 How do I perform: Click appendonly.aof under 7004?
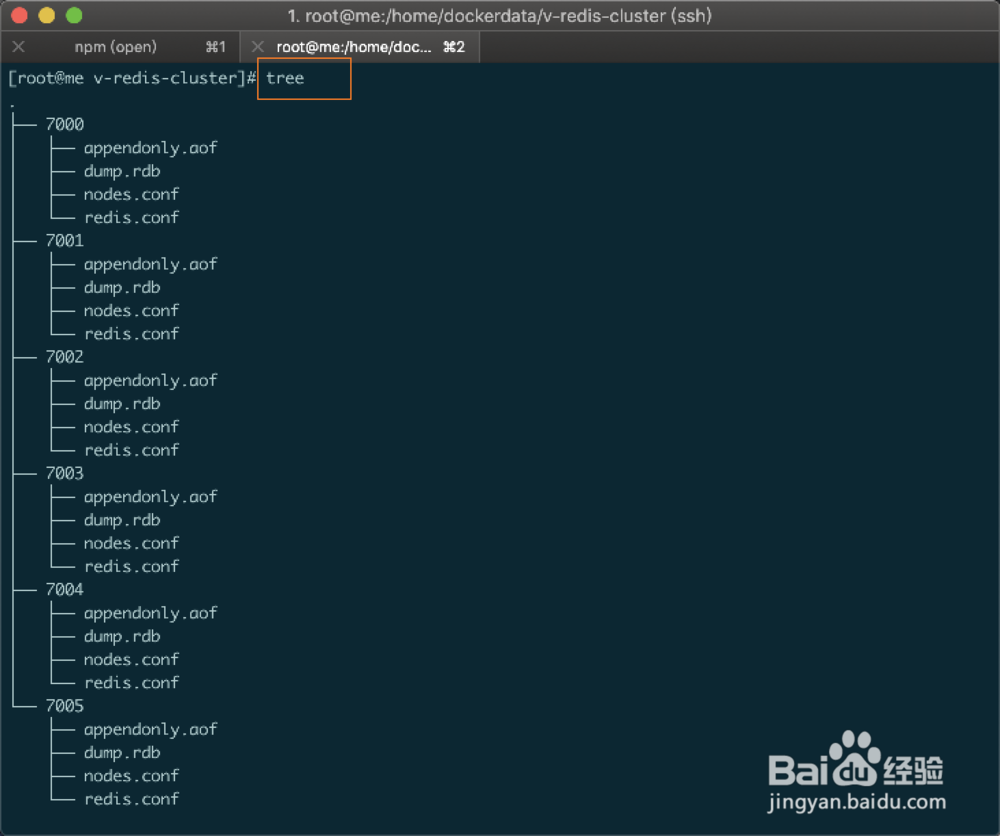click(x=151, y=613)
